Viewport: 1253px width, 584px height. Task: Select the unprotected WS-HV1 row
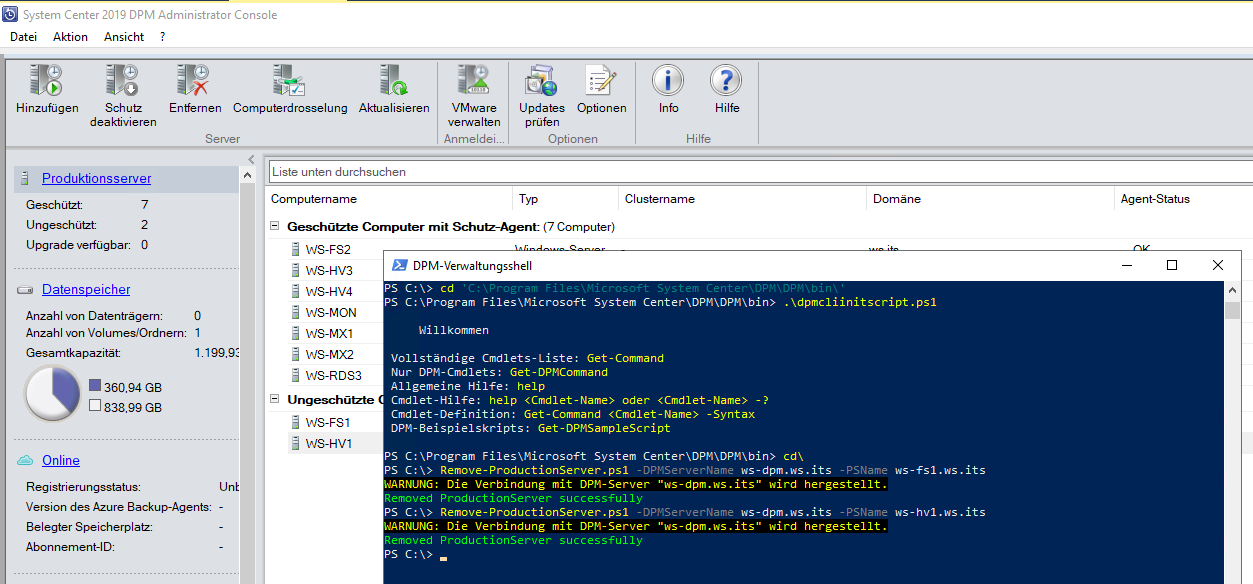(328, 443)
